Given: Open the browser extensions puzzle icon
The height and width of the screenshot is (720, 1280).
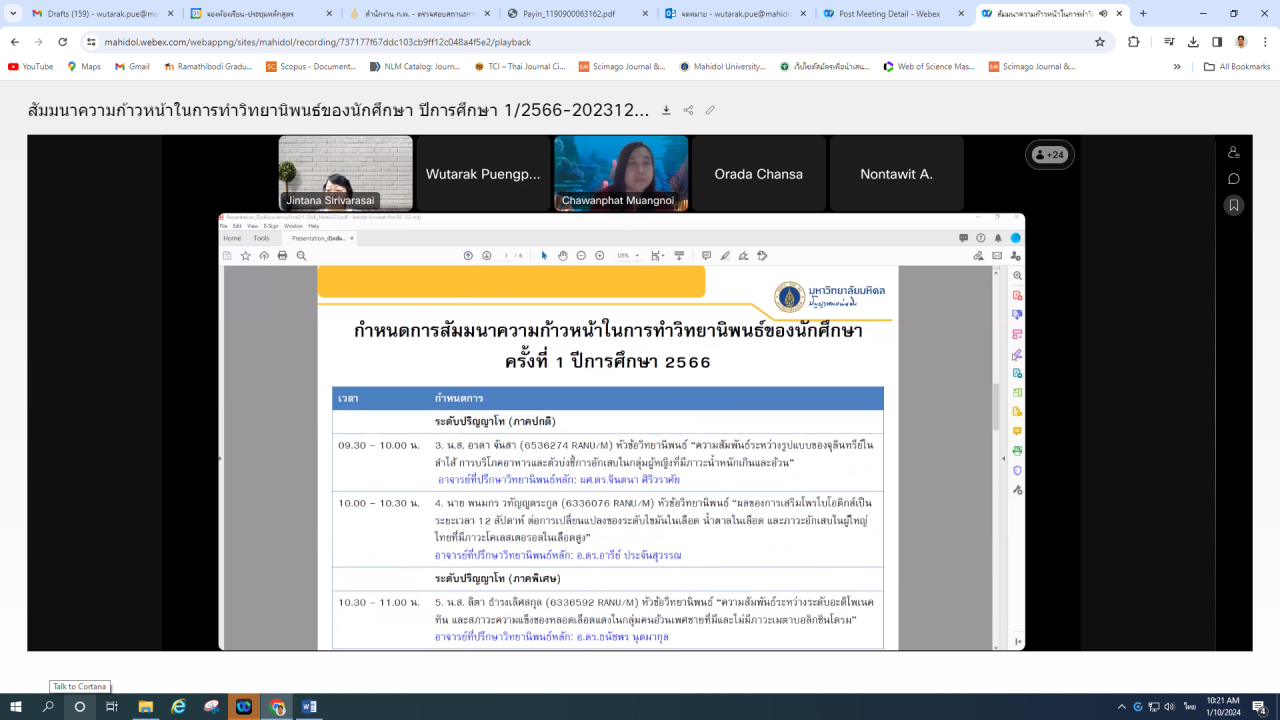Looking at the screenshot, I should tap(1133, 42).
